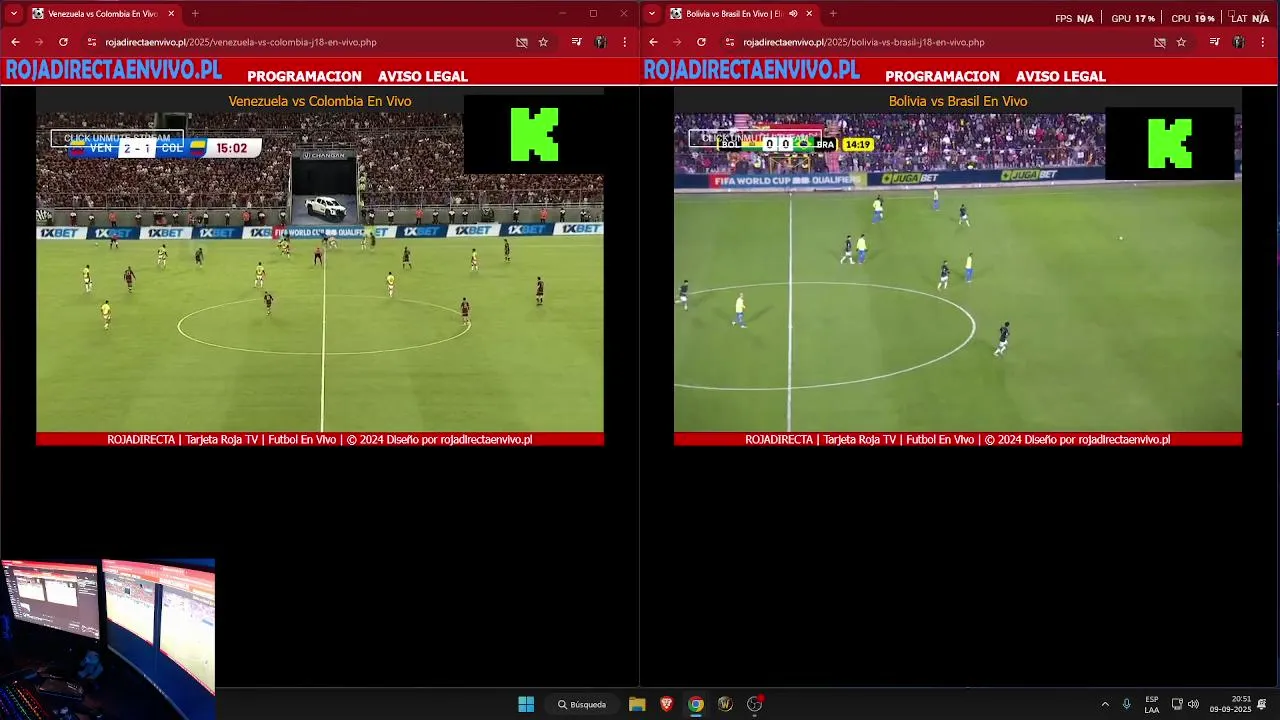The image size is (1280, 720).
Task: Click ROJADIRECTAENVIVO.PL logo on right page
Action: click(751, 70)
